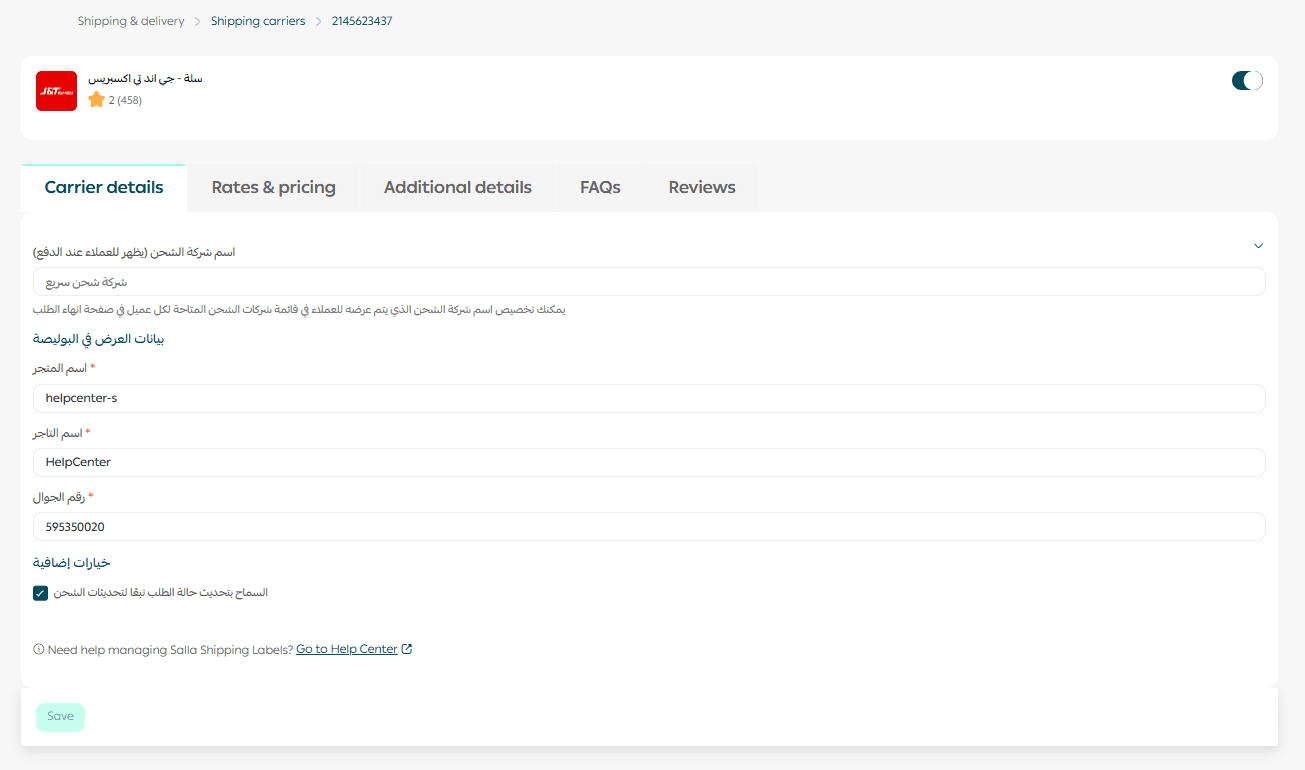This screenshot has width=1305, height=770.
Task: Collapse the carrier details section chevron
Action: click(x=1258, y=246)
